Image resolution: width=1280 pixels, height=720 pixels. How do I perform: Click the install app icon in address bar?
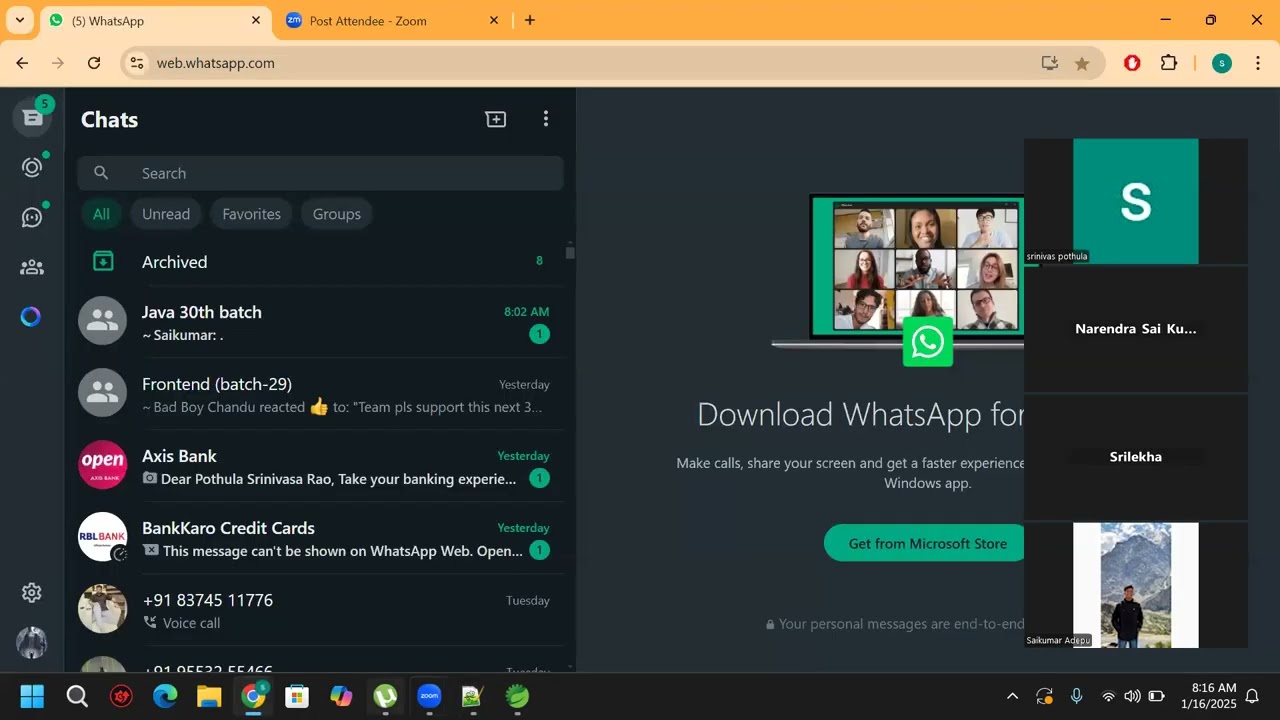pyautogui.click(x=1049, y=63)
